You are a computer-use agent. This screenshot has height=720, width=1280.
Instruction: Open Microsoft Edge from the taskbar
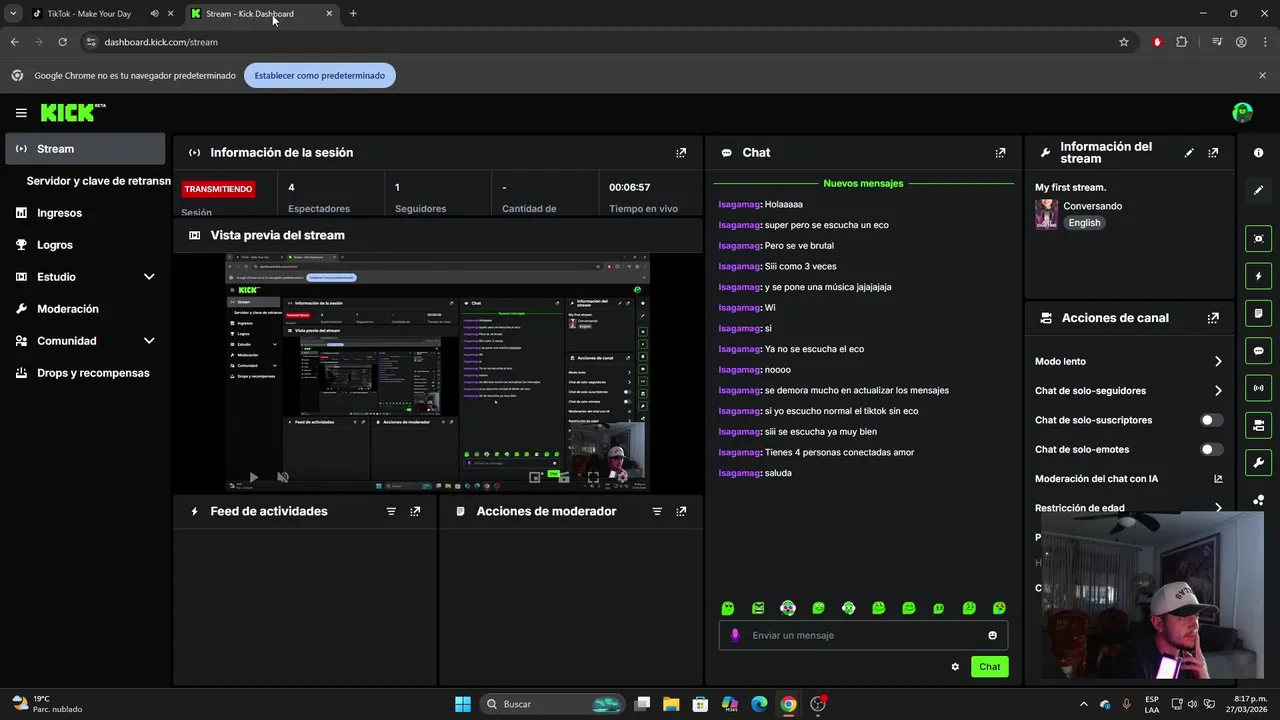click(759, 704)
